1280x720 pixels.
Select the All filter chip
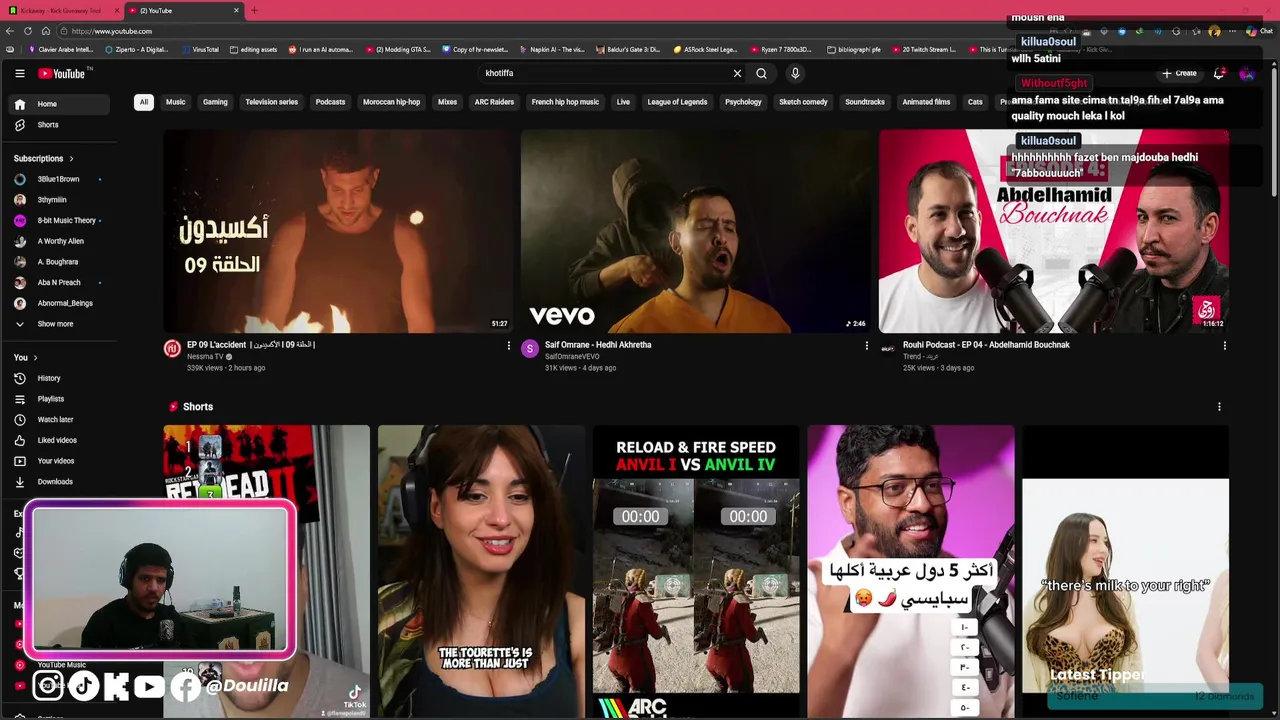tap(144, 102)
